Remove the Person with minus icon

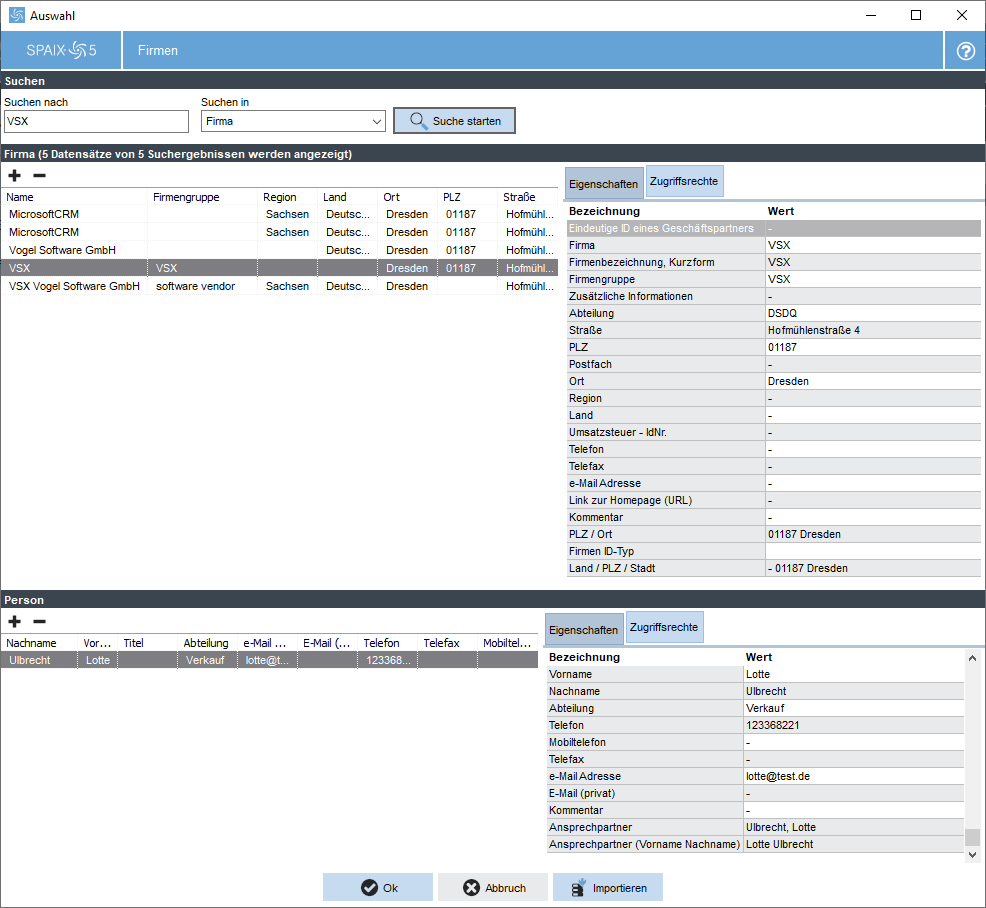[39, 622]
